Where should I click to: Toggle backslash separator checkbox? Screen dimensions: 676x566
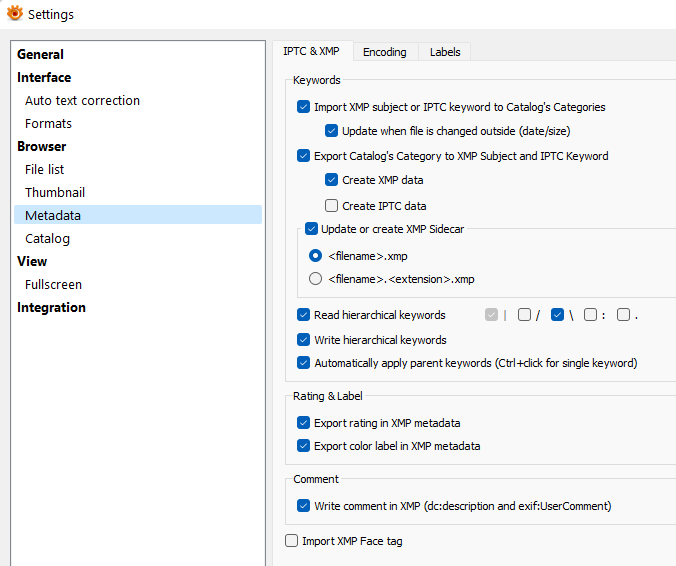point(558,315)
